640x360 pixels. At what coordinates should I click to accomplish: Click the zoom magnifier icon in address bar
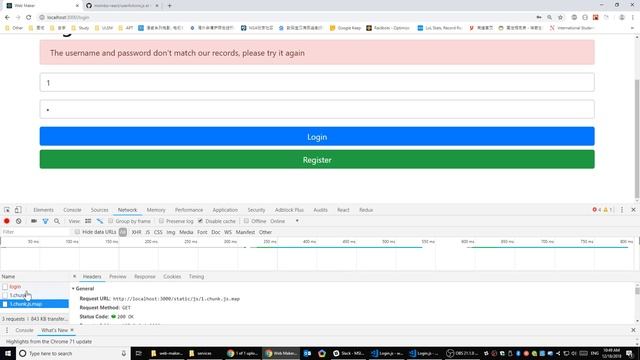[550, 17]
